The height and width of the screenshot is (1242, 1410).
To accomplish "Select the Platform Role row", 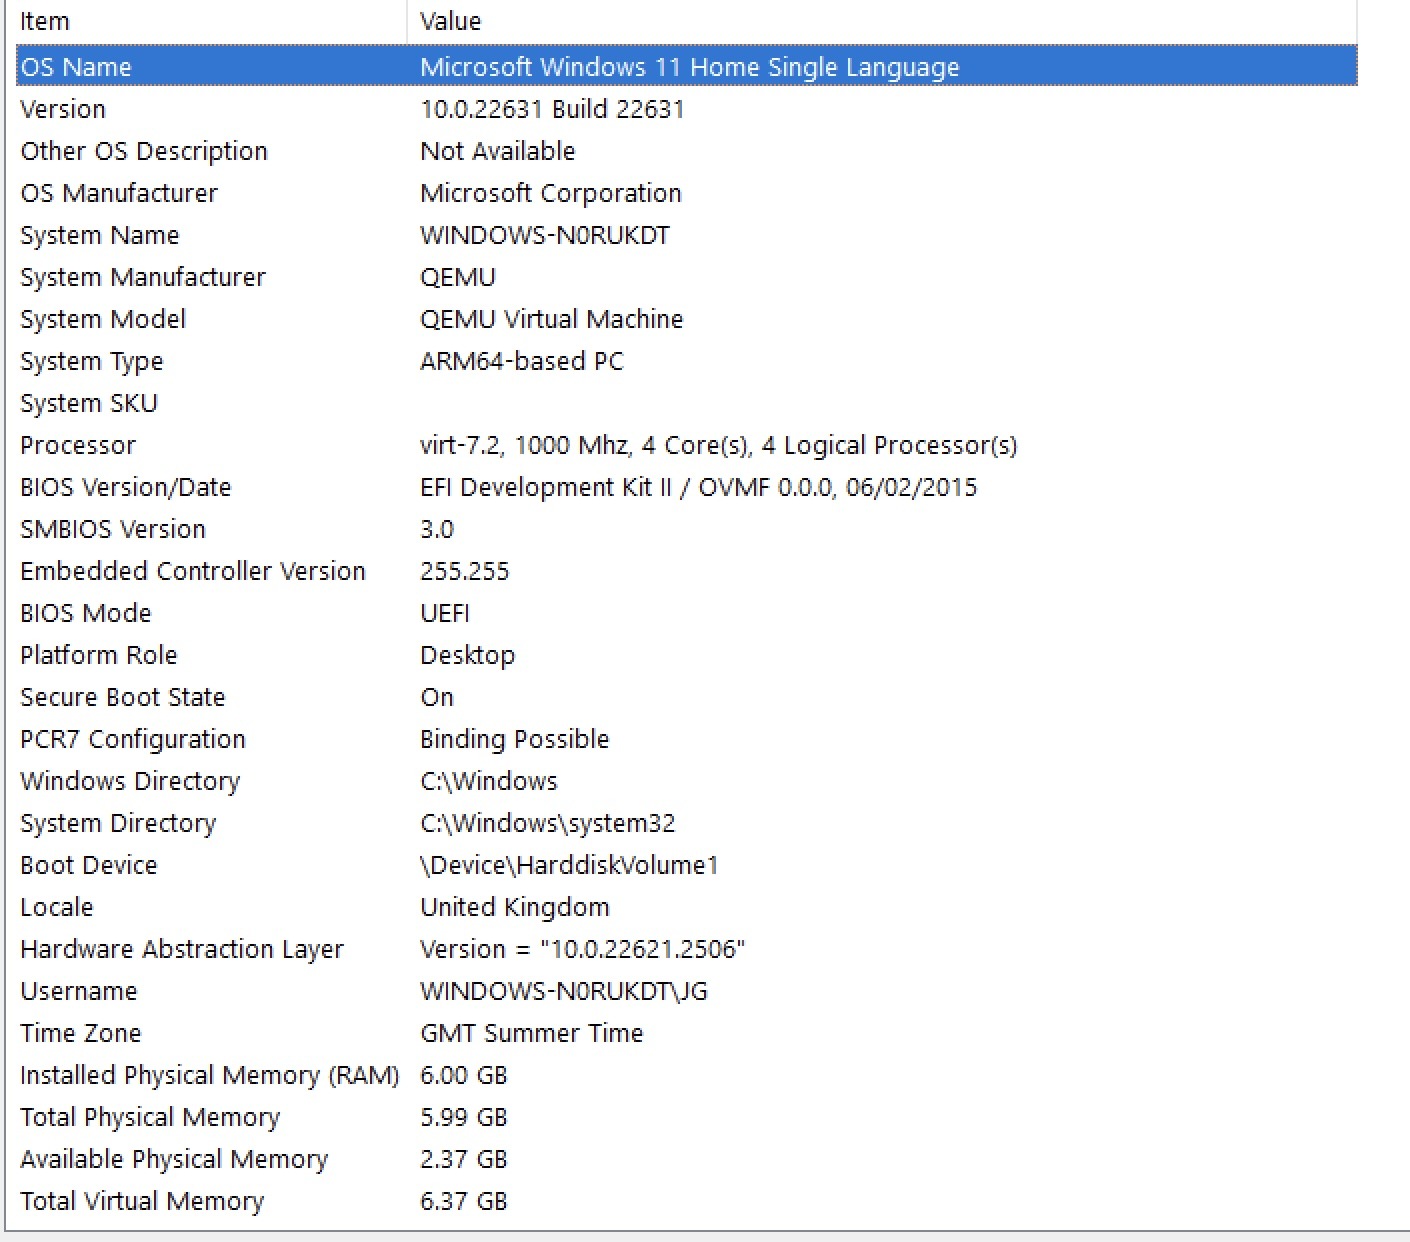I will (687, 655).
